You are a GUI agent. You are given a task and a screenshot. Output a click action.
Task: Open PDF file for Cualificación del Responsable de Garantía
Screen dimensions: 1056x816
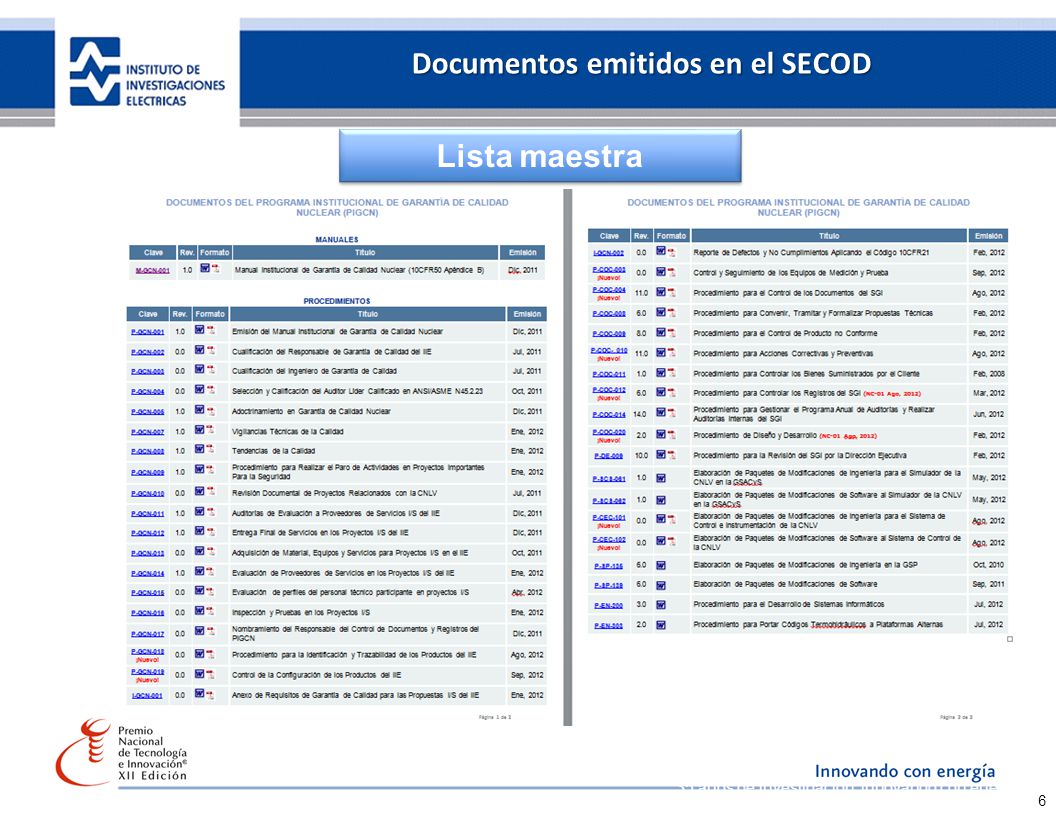[211, 351]
